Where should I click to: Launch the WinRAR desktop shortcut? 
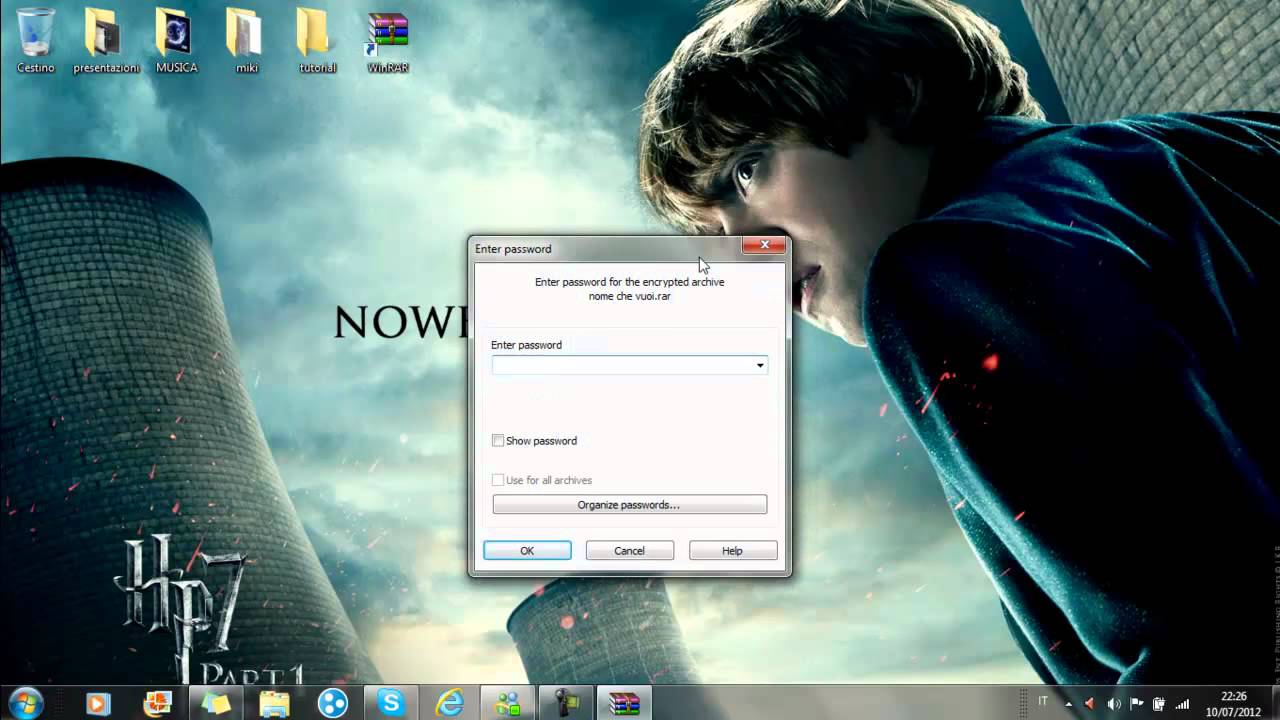point(388,40)
